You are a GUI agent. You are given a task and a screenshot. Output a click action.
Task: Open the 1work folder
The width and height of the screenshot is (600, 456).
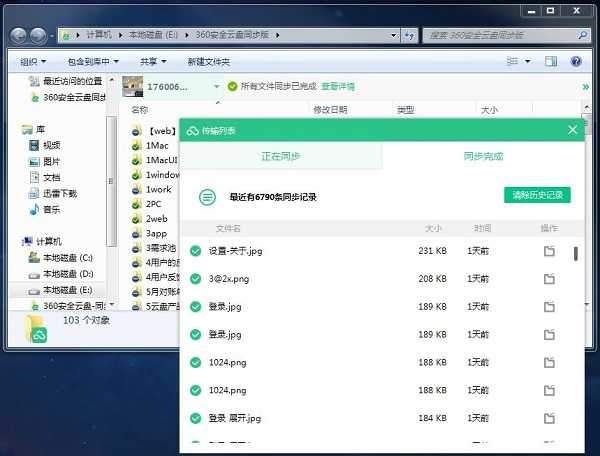coord(152,189)
